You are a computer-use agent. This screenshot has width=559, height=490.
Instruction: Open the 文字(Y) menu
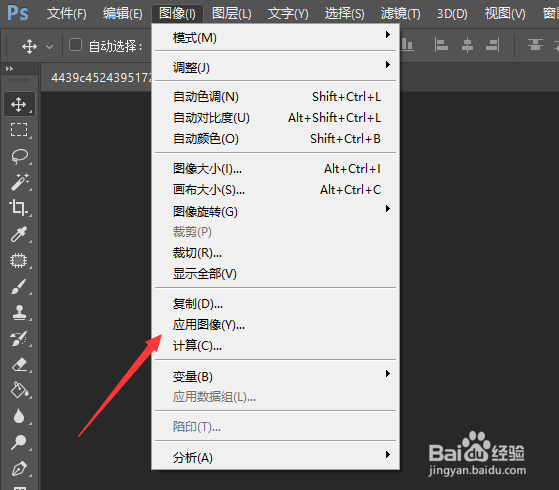288,14
